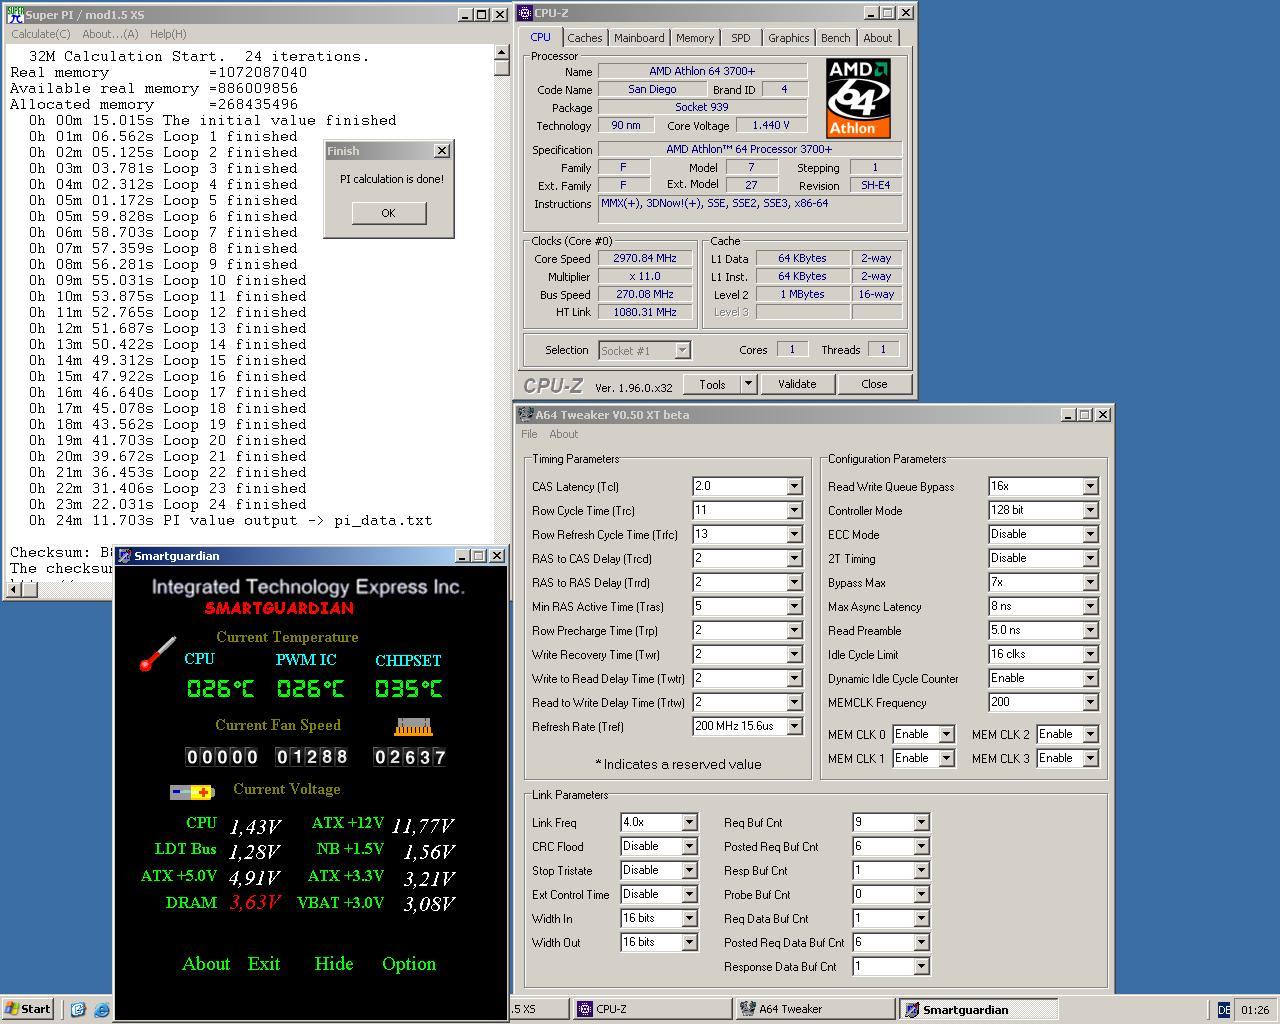Expand the Req Buf Cnt dropdown
Viewport: 1280px width, 1024px height.
click(921, 823)
